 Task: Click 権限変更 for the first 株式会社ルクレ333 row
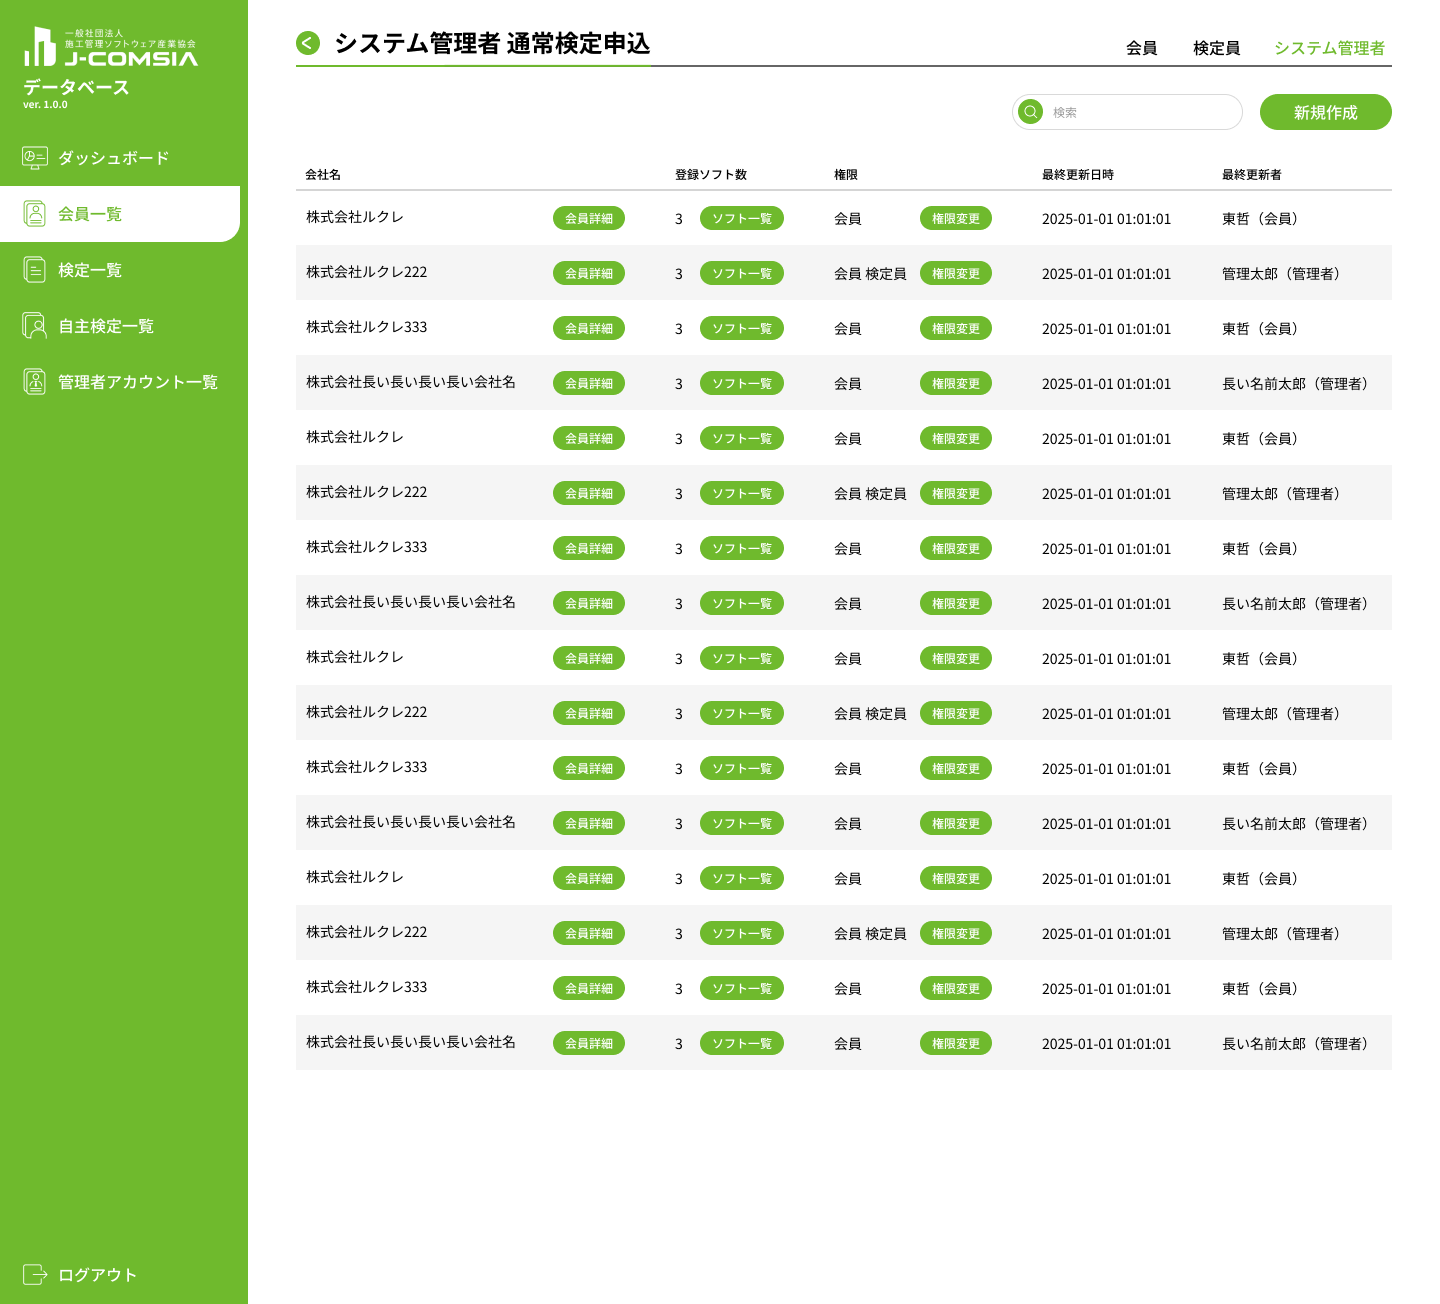955,328
